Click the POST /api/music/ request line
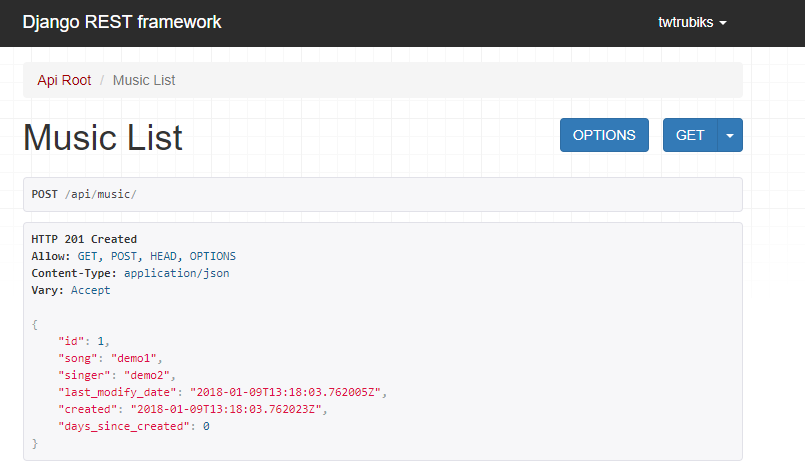This screenshot has height=470, width=805. tap(84, 194)
